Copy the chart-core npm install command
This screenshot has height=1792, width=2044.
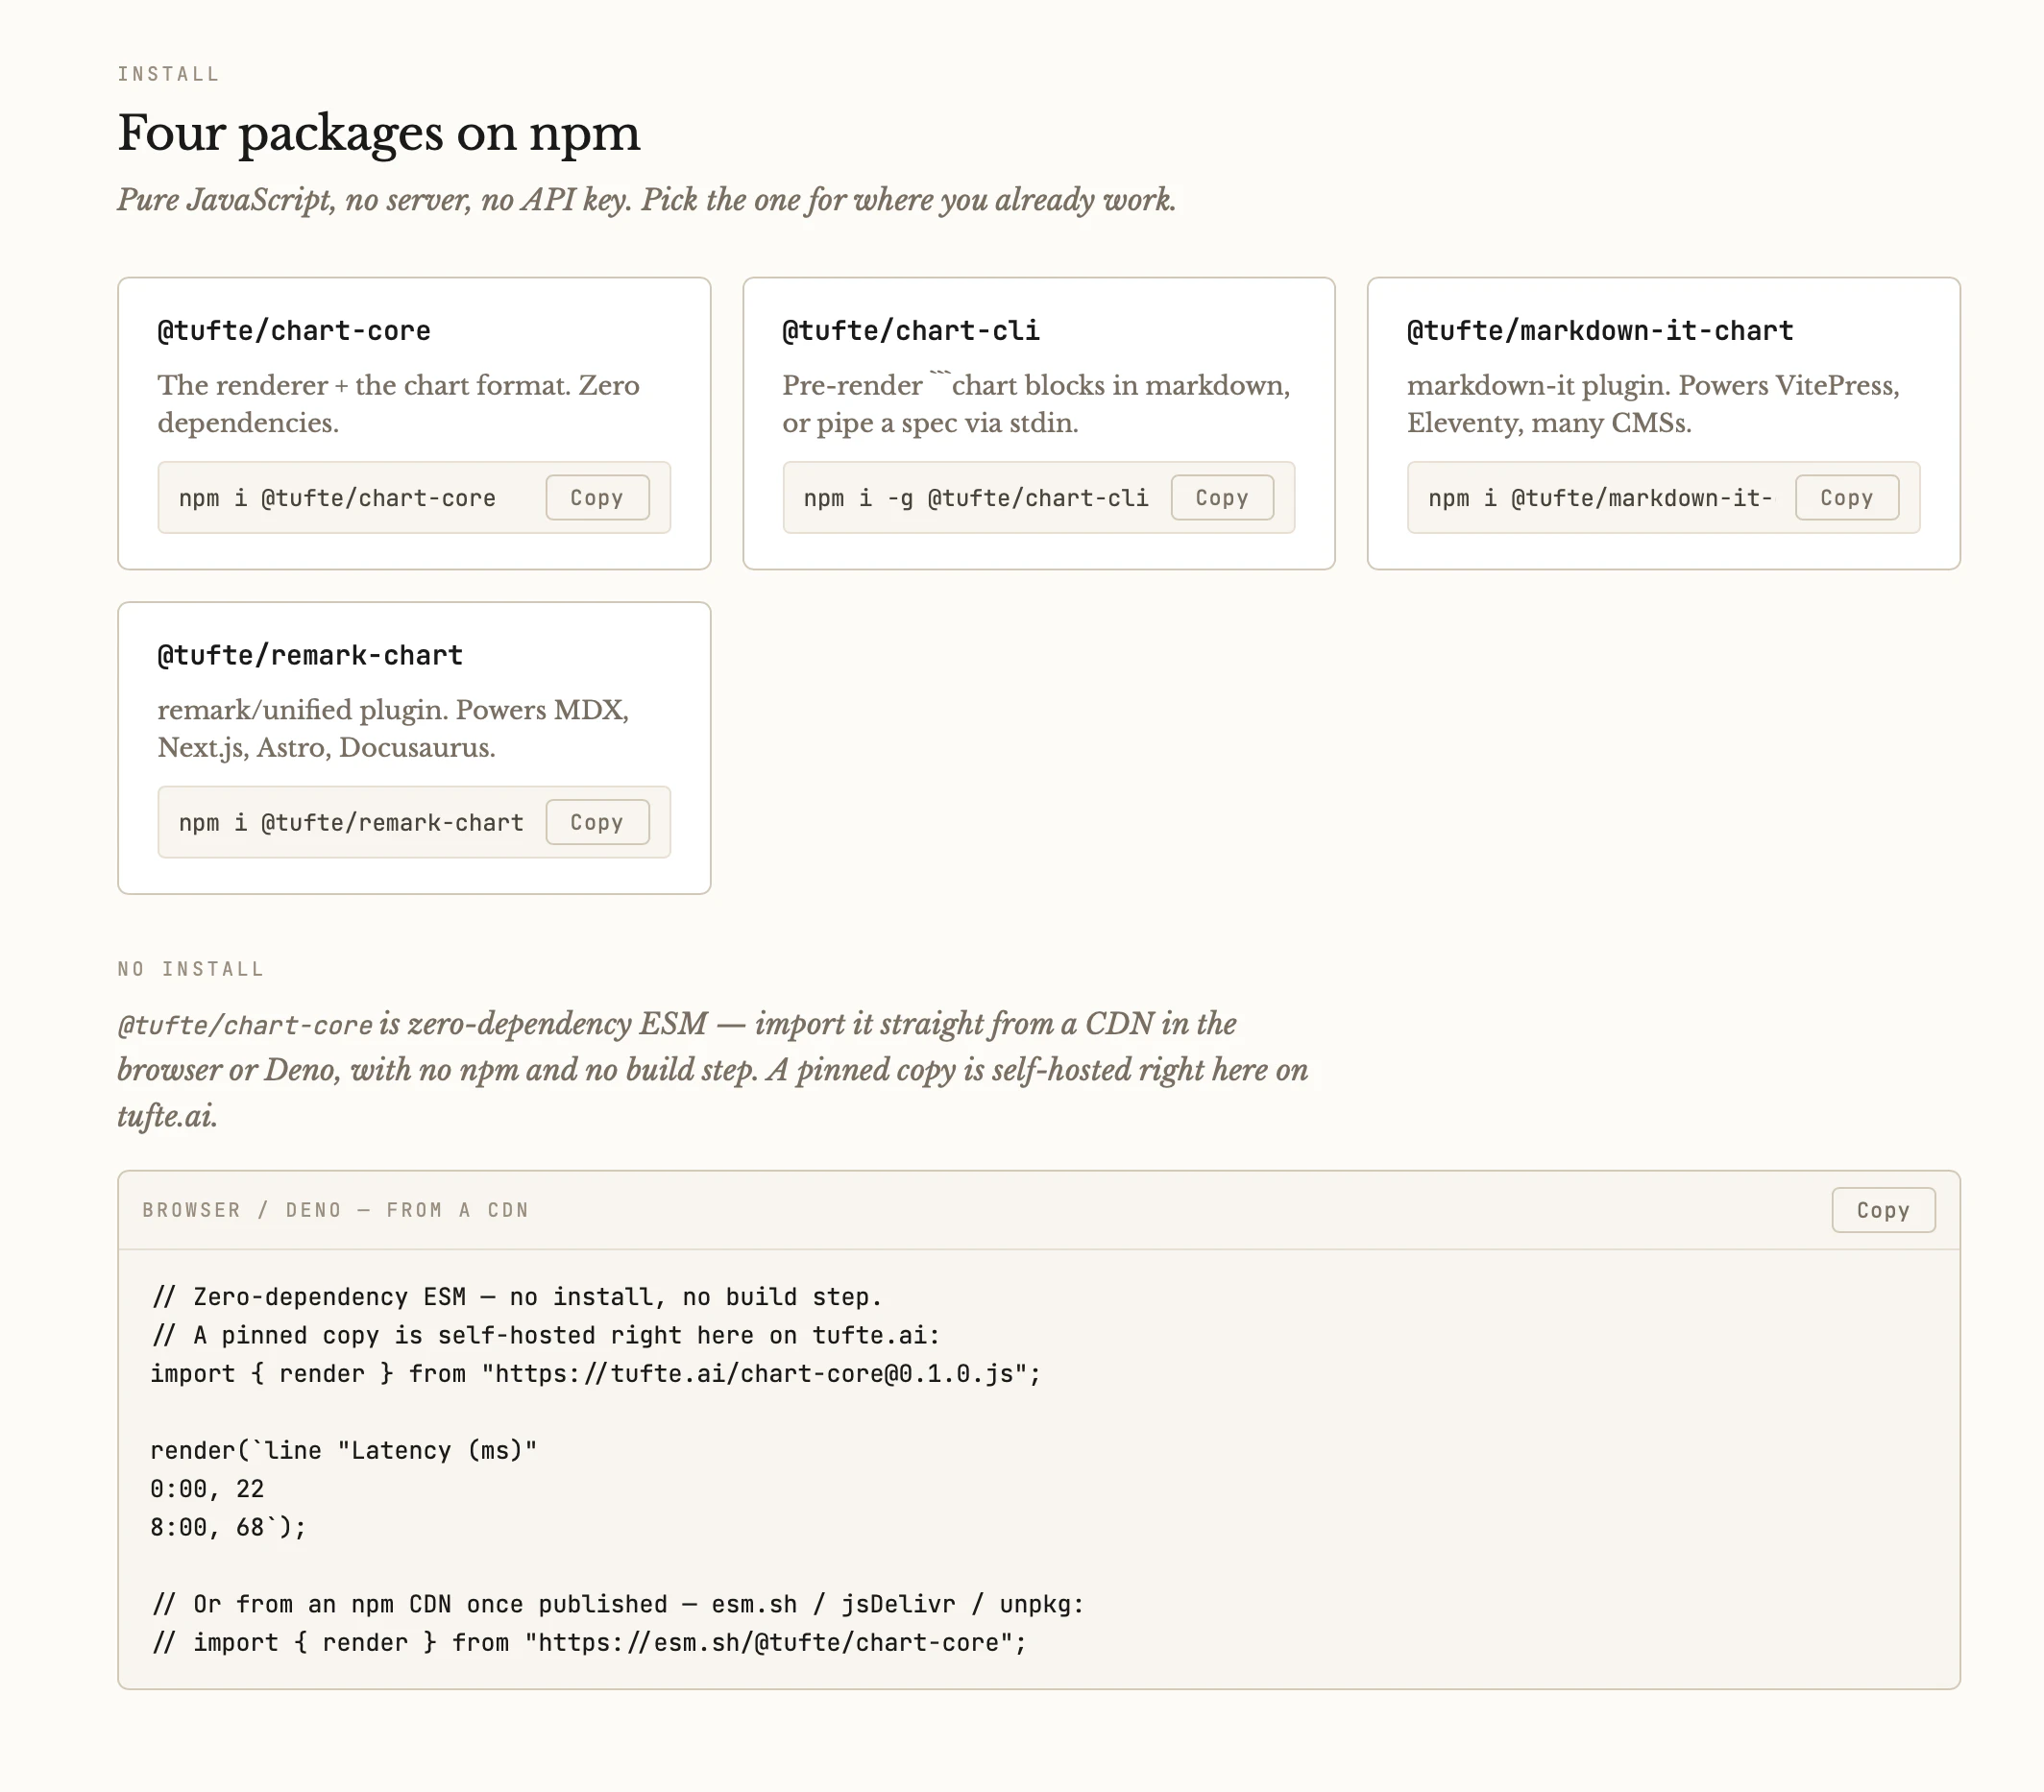[597, 497]
